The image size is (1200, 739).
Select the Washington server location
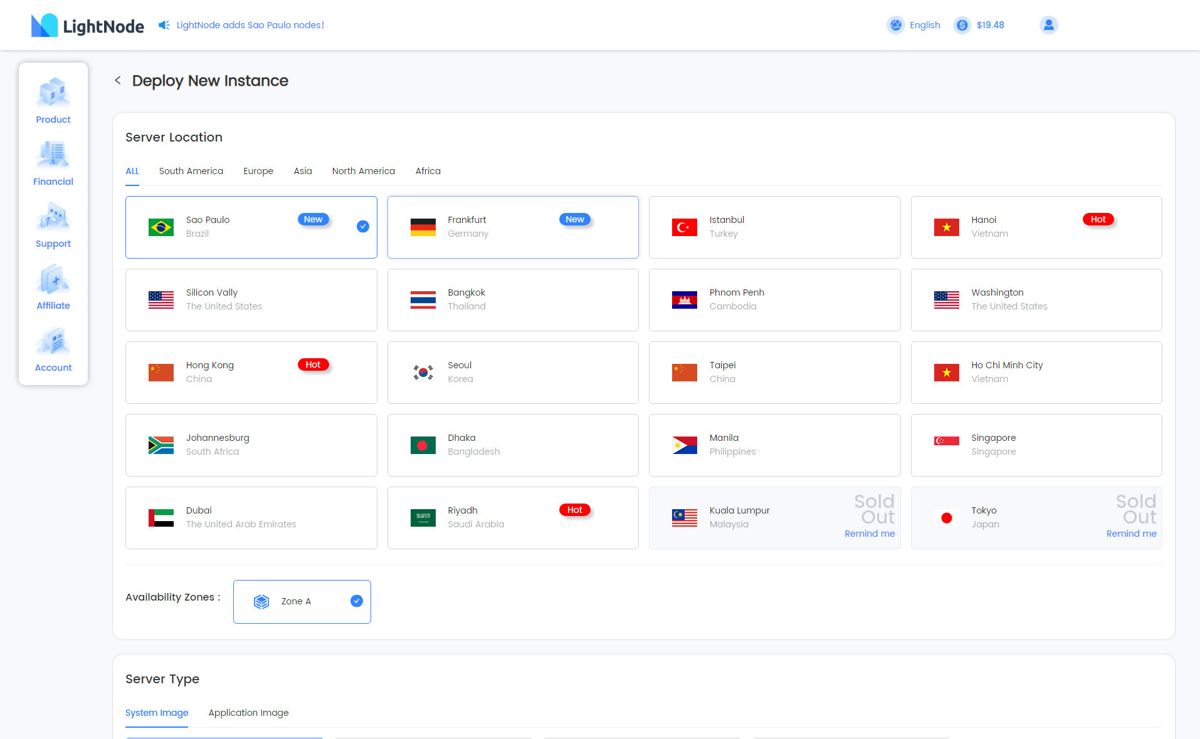click(1036, 300)
